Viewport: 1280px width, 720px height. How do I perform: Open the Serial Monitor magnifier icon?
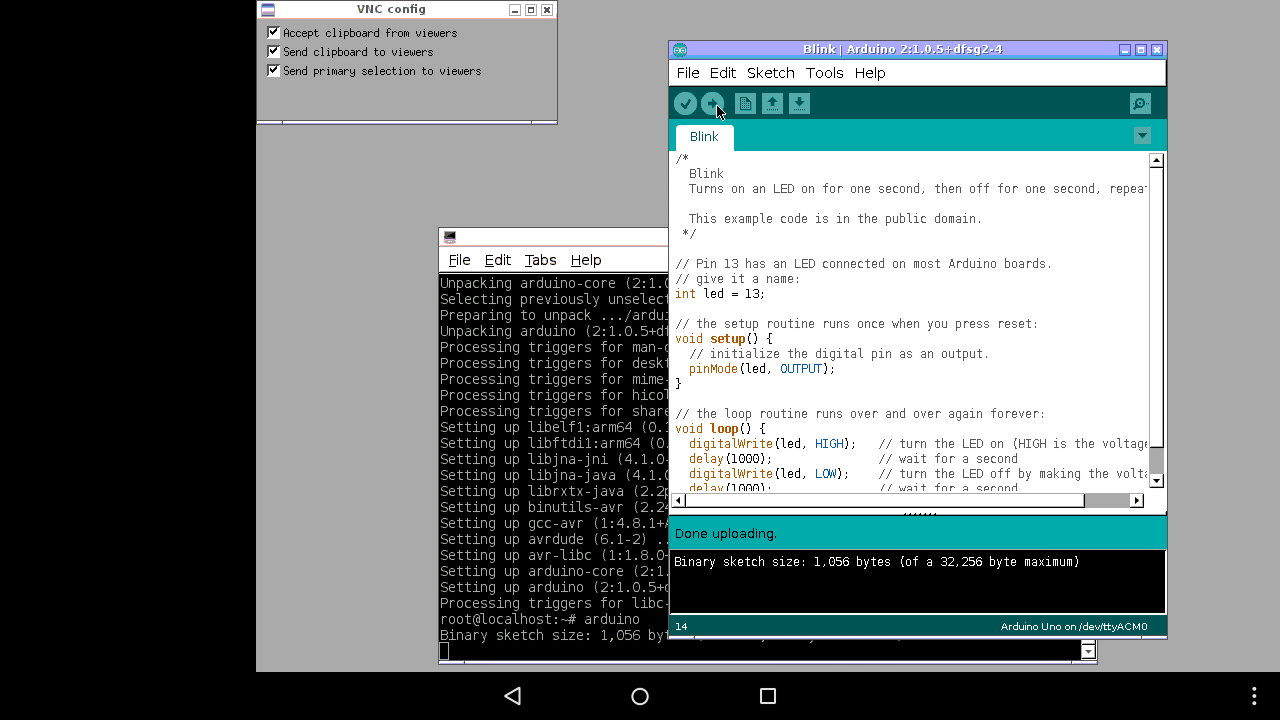point(1140,103)
